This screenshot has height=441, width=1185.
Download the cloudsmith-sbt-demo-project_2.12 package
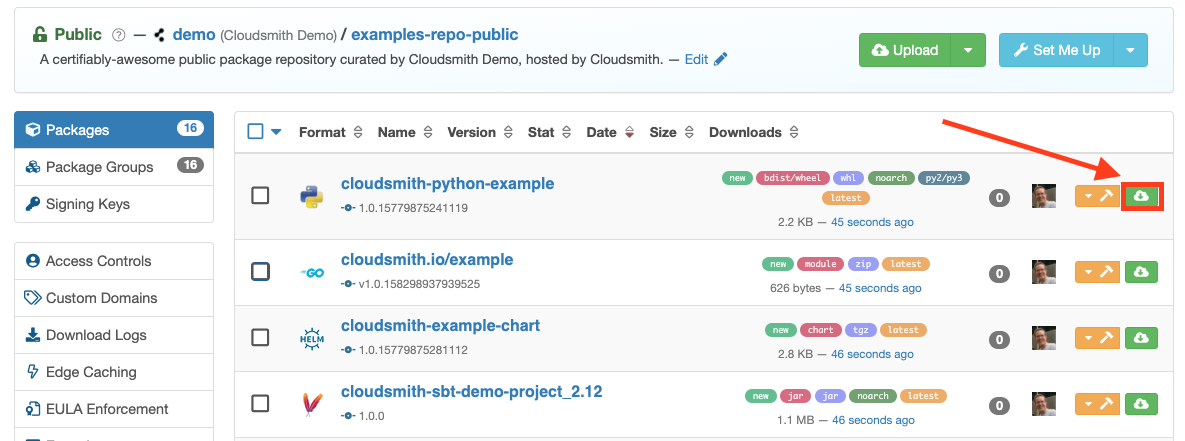1142,404
